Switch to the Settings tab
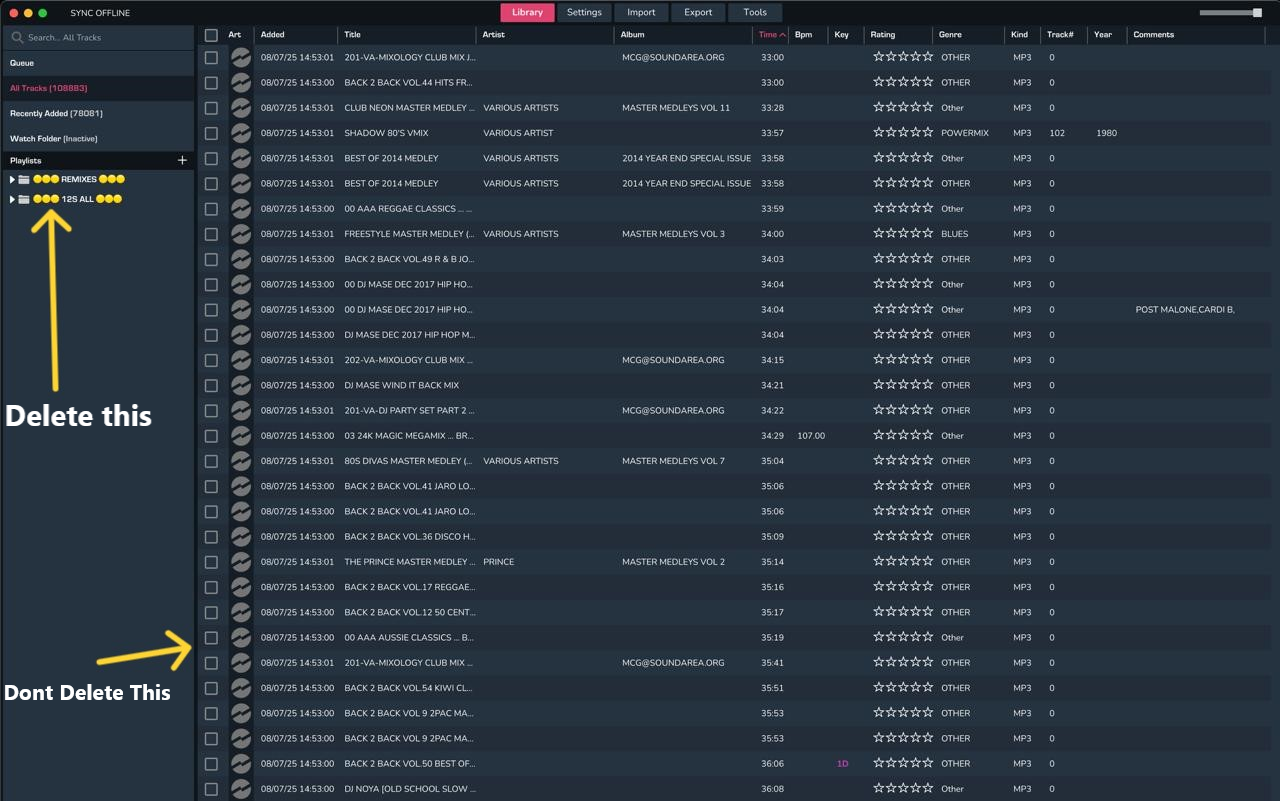Screen dimensions: 1280x801 tap(584, 13)
